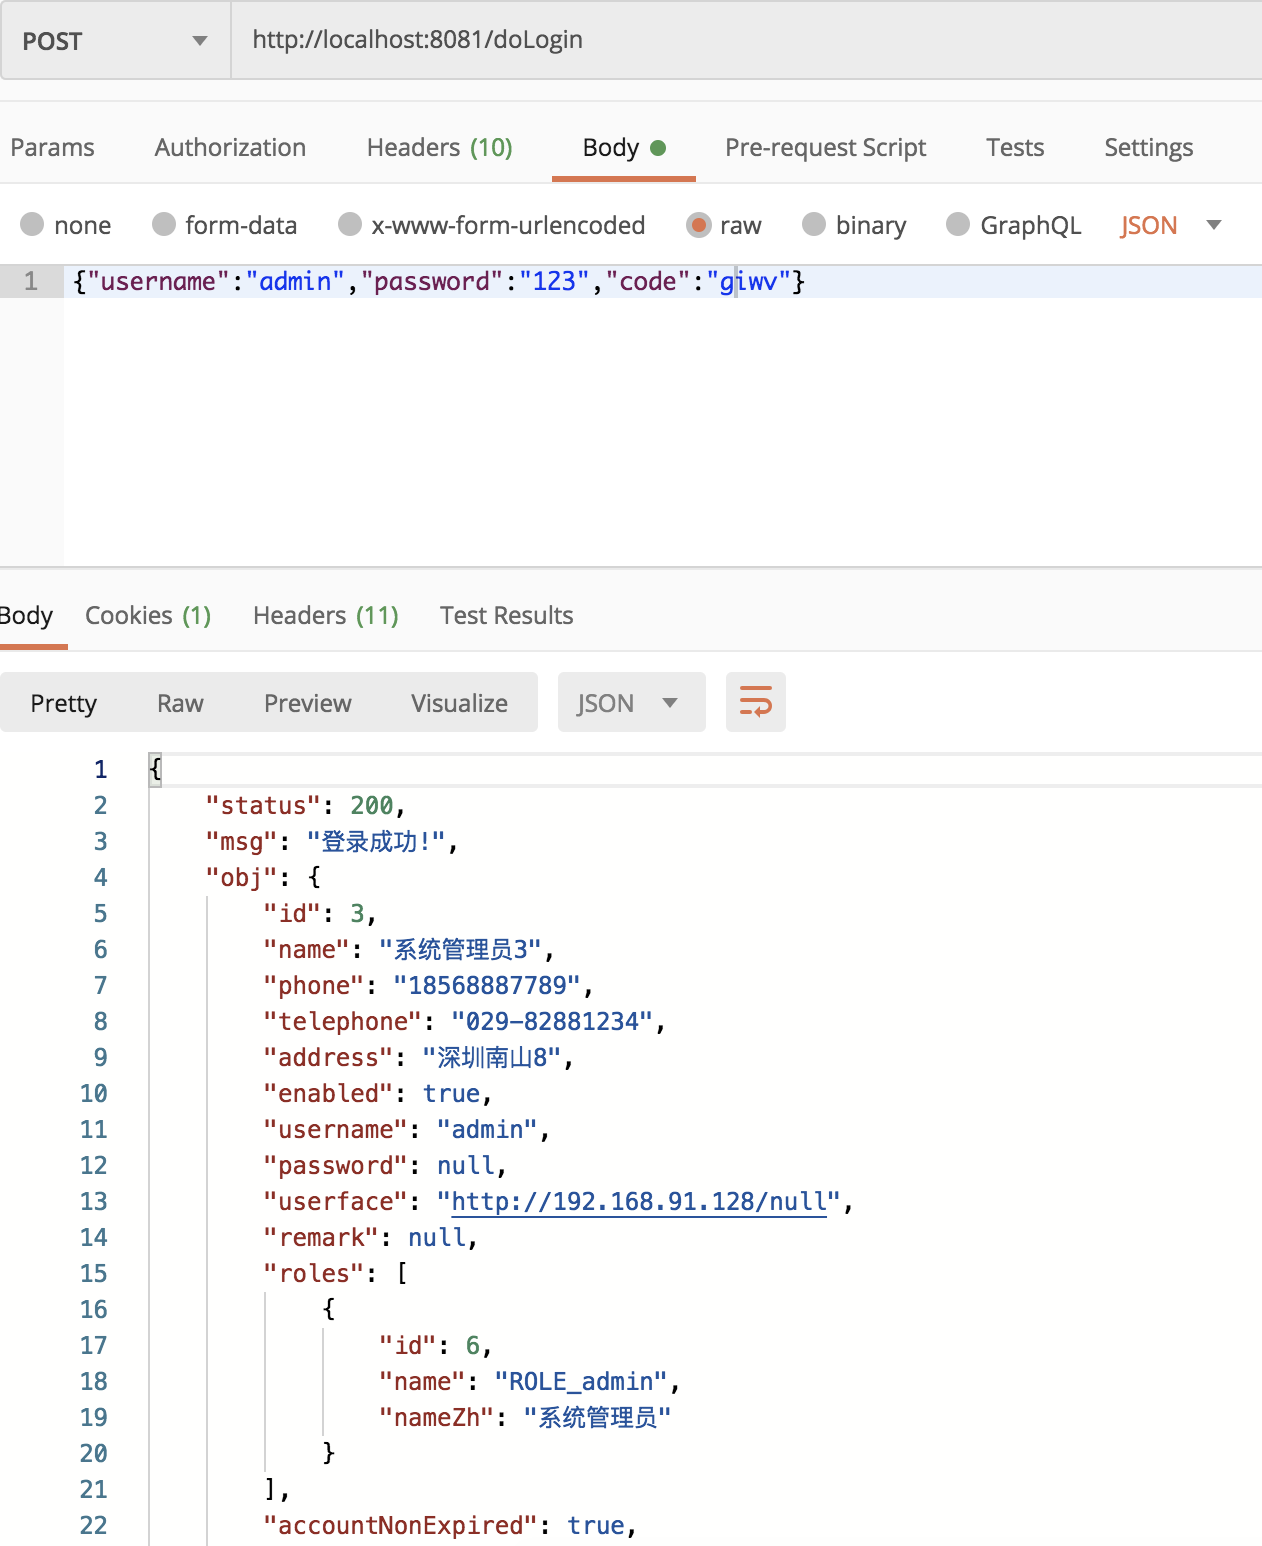This screenshot has width=1262, height=1546.
Task: Switch to response Cookies tab
Action: pos(148,616)
